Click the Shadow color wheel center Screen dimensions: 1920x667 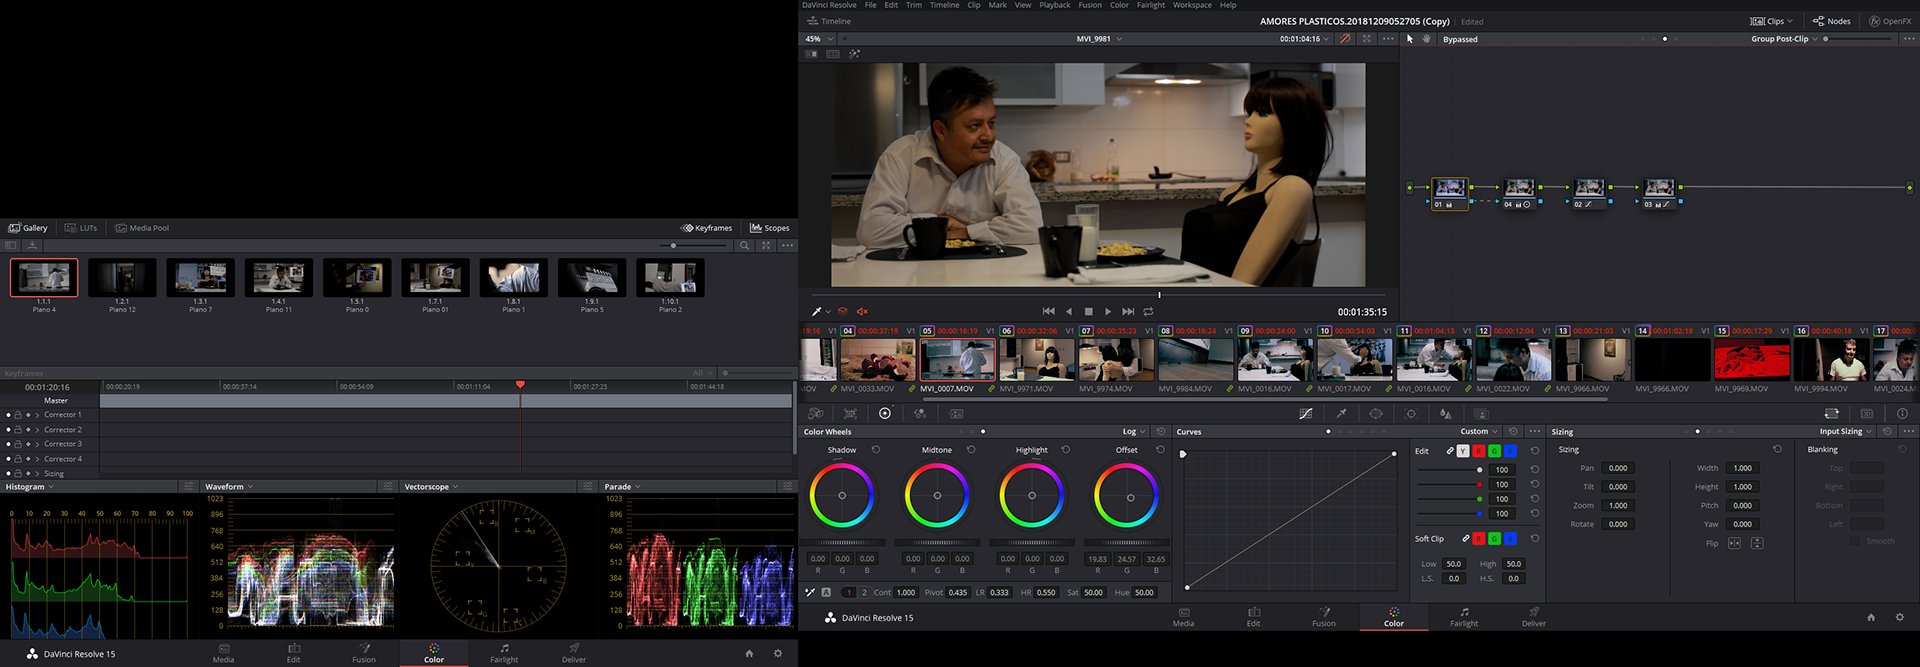pyautogui.click(x=842, y=496)
